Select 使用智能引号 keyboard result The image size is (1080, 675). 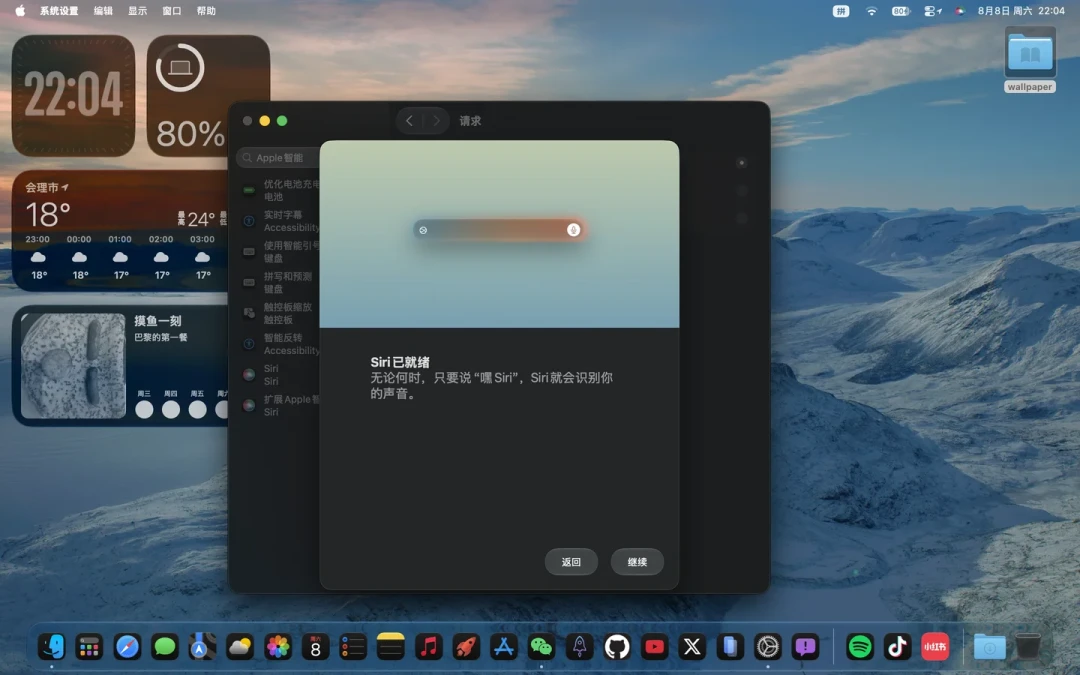[279, 251]
